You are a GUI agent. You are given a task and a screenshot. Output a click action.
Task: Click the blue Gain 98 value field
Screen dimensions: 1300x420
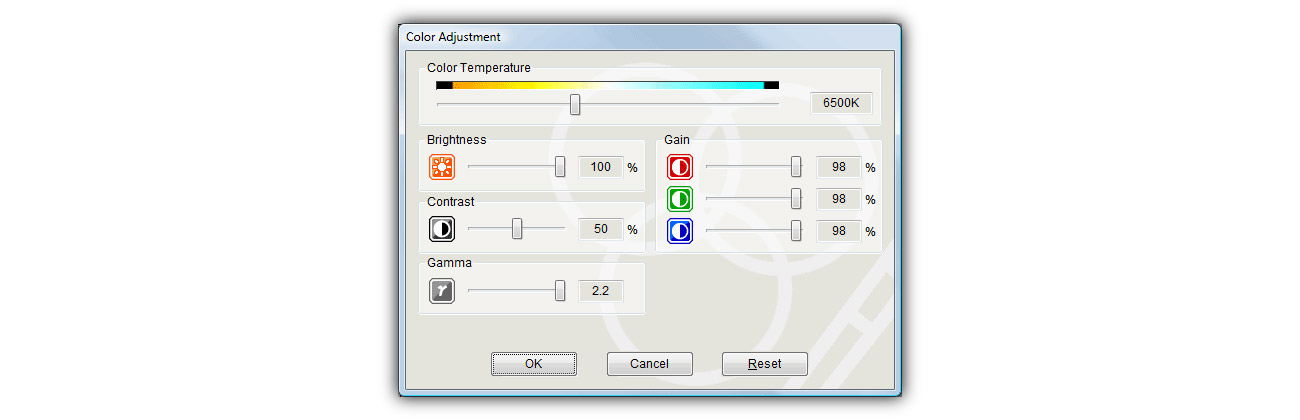[x=839, y=231]
